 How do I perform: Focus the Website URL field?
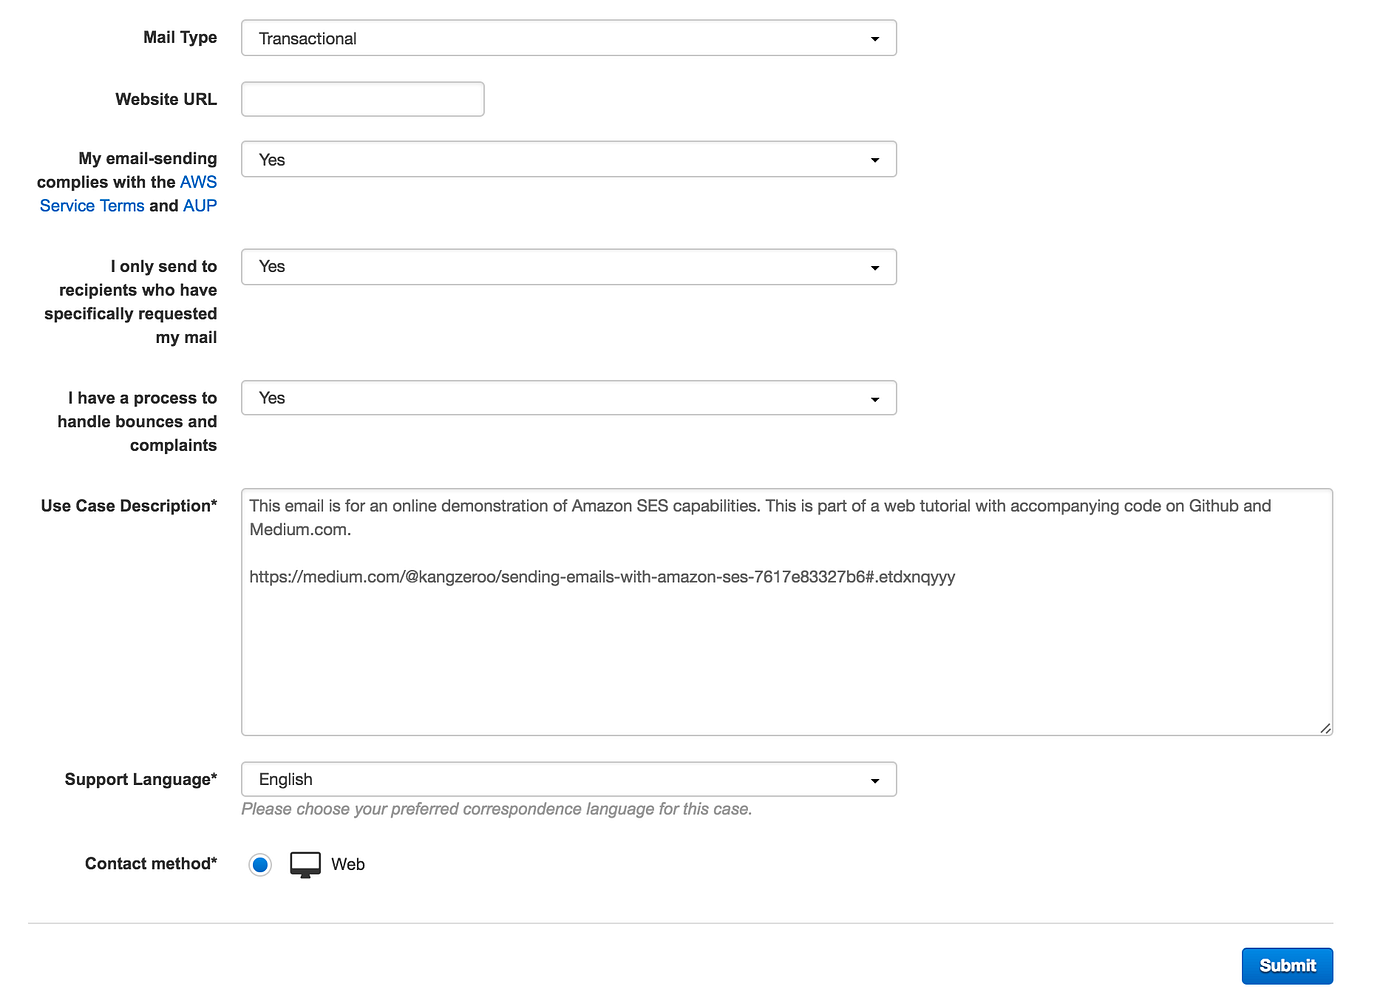363,99
